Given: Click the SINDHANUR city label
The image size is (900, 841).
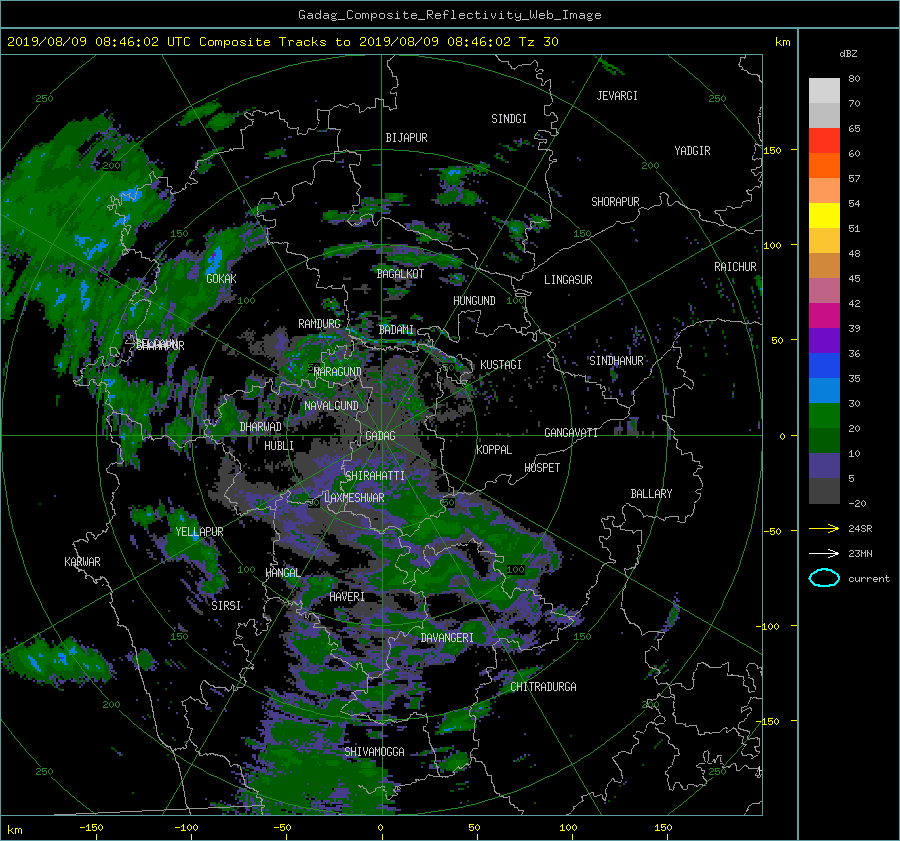Looking at the screenshot, I should [616, 361].
